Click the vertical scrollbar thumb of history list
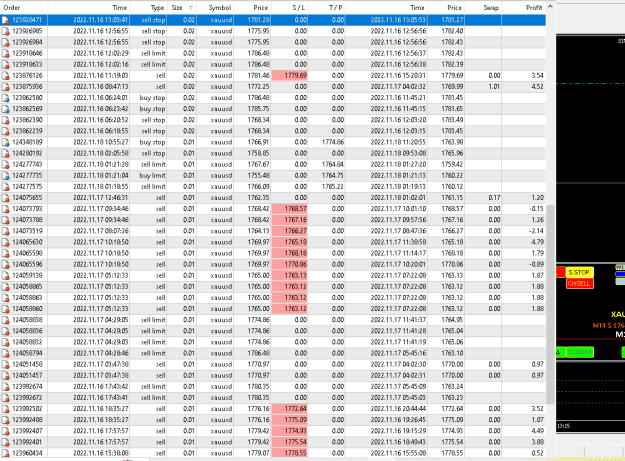 point(550,305)
